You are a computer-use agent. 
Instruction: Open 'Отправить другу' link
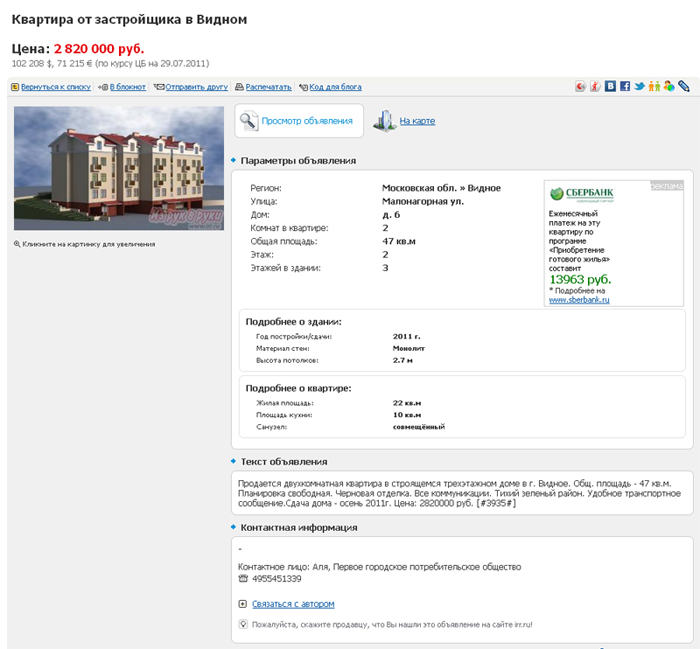tap(196, 87)
